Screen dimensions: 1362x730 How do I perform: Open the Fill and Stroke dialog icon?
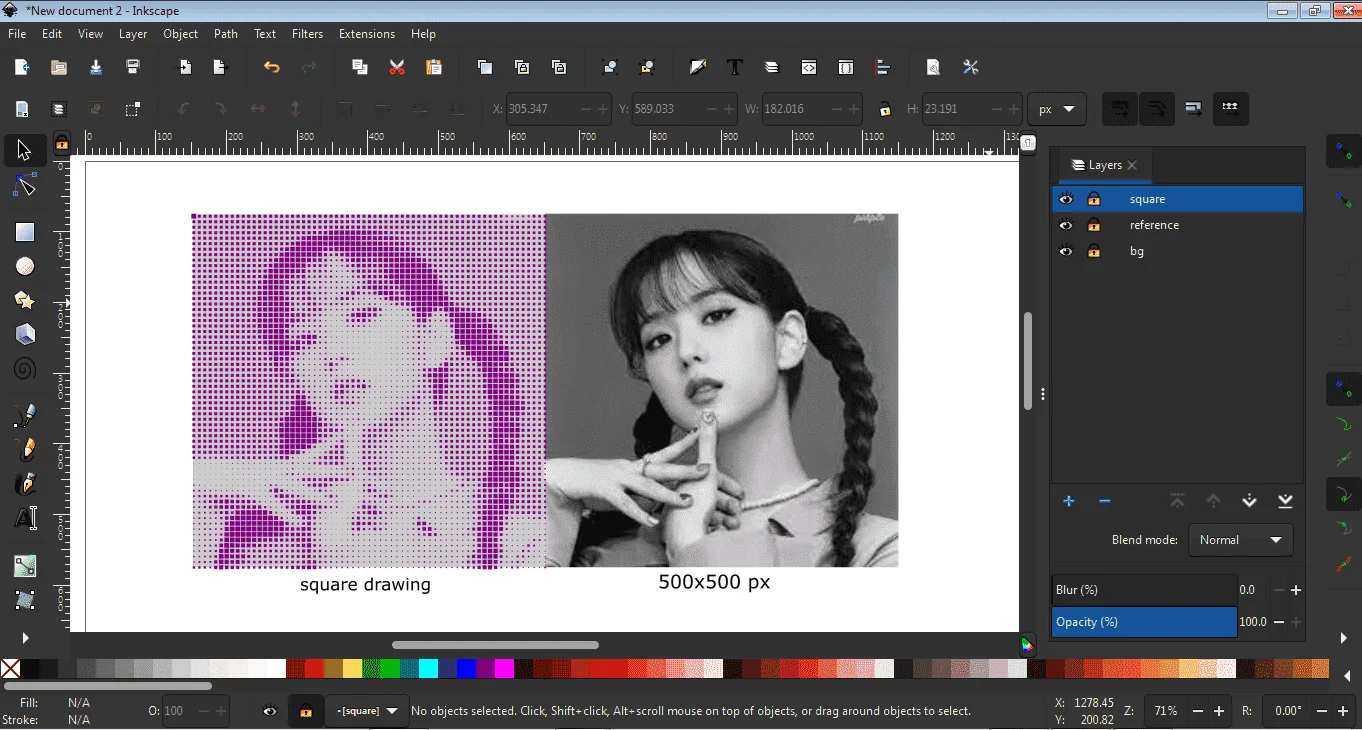click(698, 67)
